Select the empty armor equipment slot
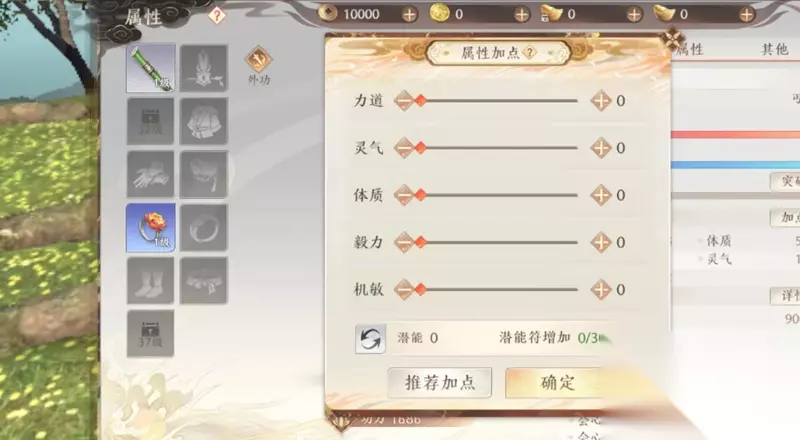This screenshot has width=800, height=440. click(x=204, y=121)
